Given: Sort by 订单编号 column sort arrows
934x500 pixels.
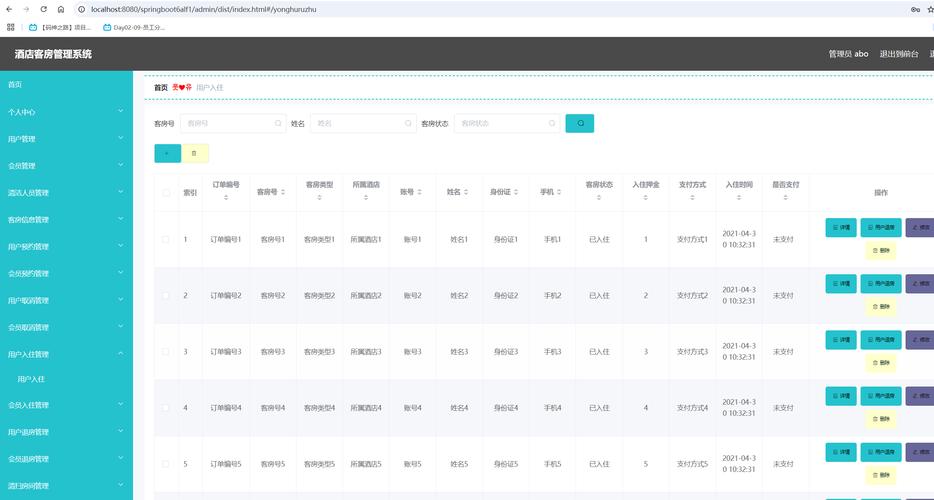Looking at the screenshot, I should tap(226, 198).
